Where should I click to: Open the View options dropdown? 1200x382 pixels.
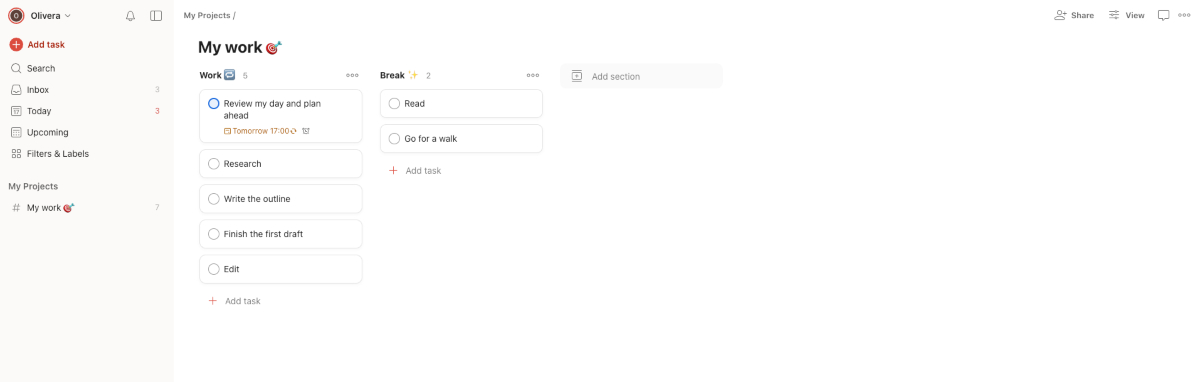coord(1126,15)
